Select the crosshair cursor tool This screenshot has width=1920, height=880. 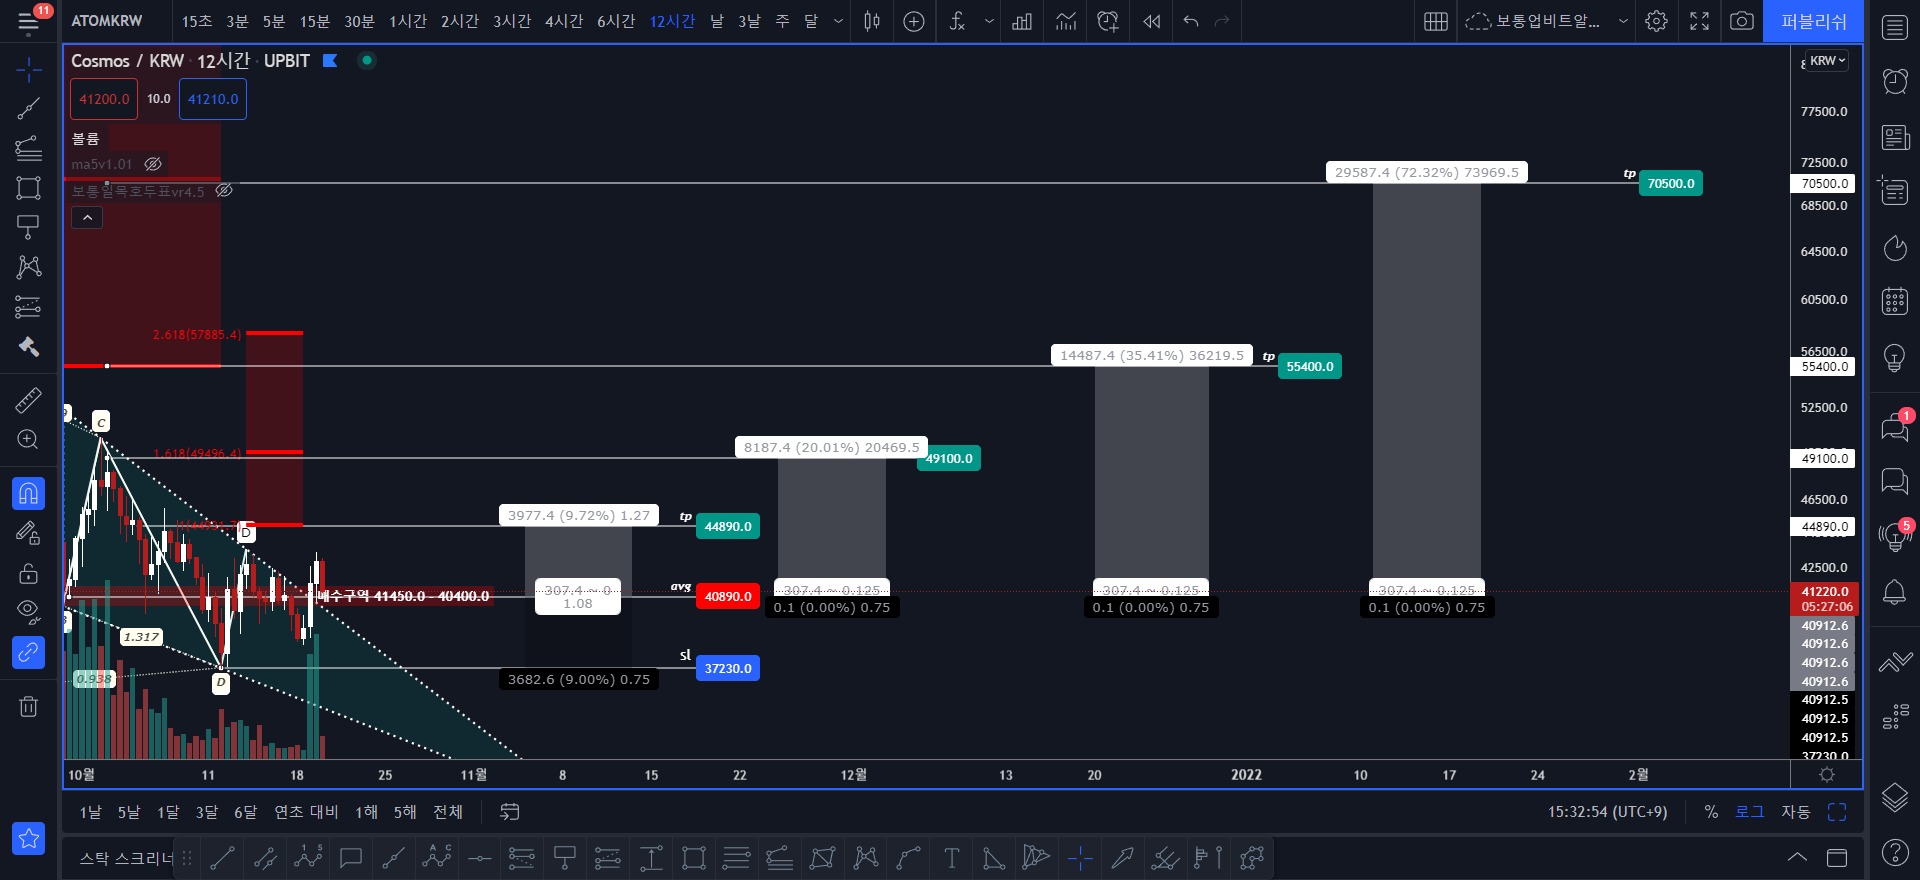point(29,69)
